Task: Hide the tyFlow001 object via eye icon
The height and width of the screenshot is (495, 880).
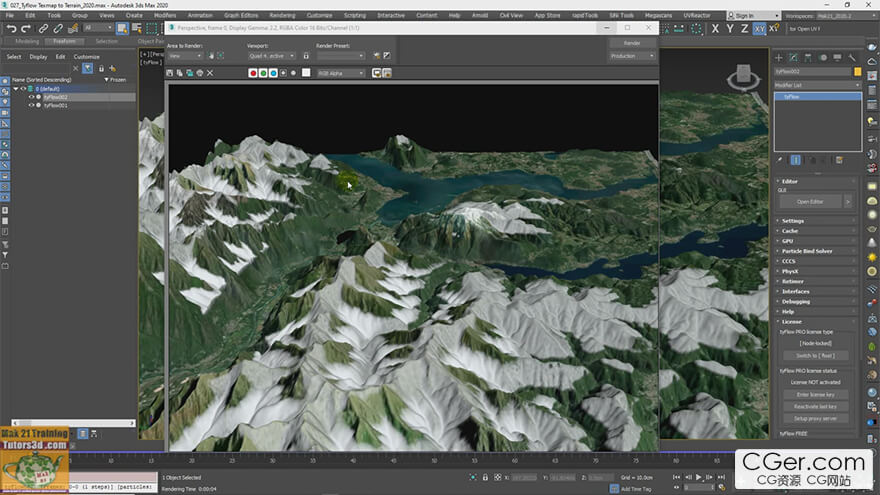Action: point(31,105)
